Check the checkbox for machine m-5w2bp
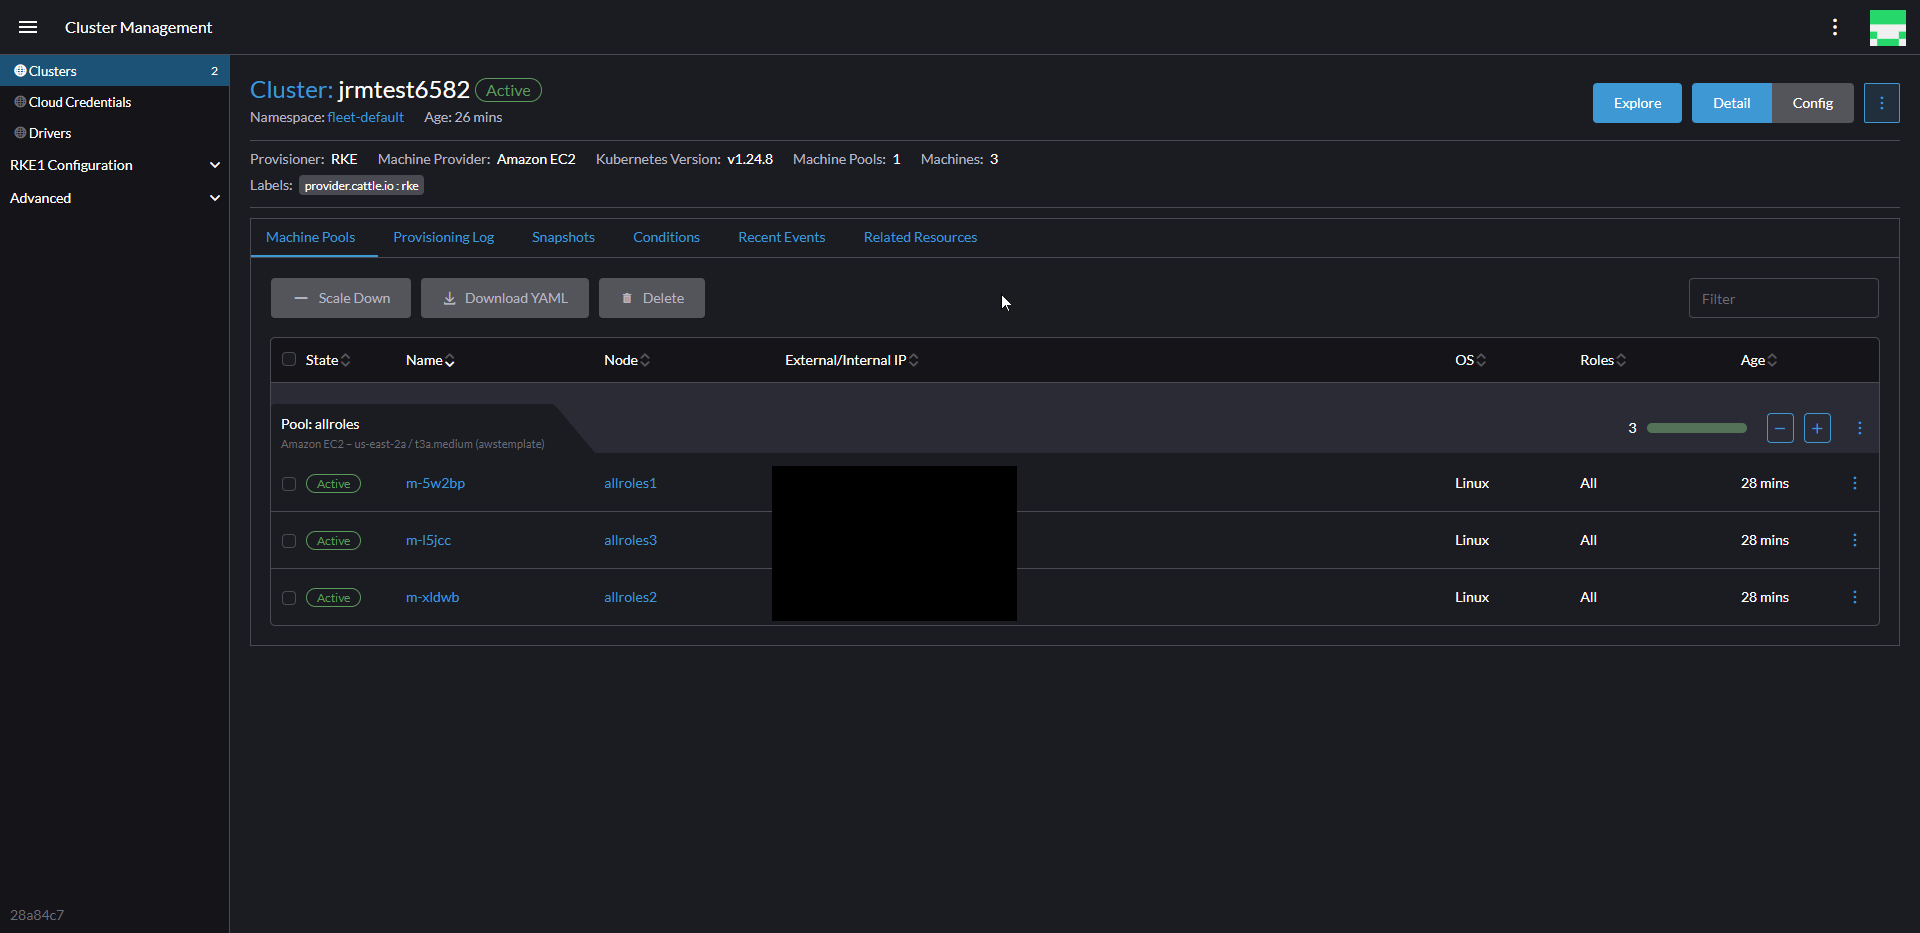 coord(288,484)
